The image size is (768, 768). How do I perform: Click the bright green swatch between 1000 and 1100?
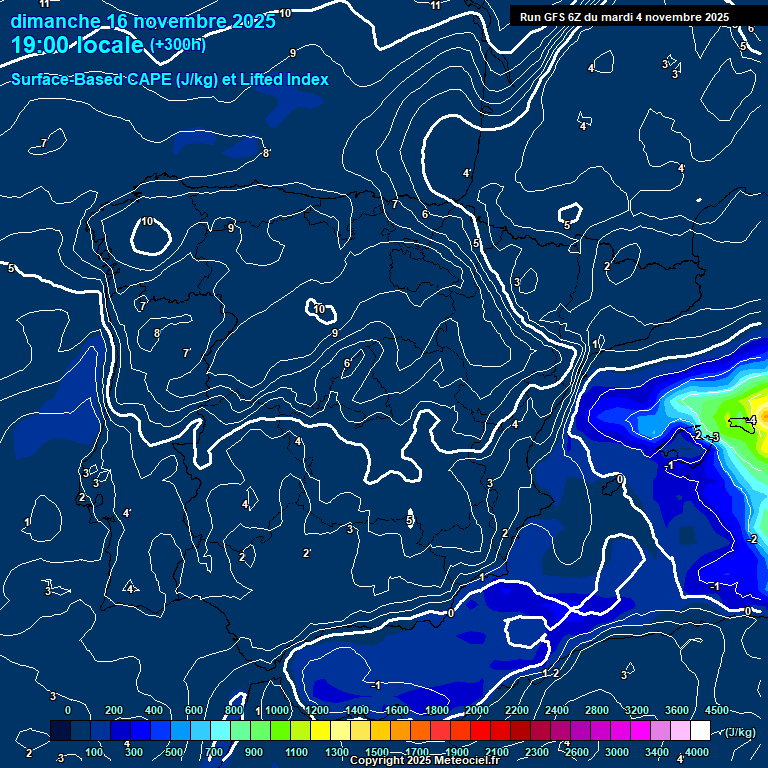[x=280, y=730]
